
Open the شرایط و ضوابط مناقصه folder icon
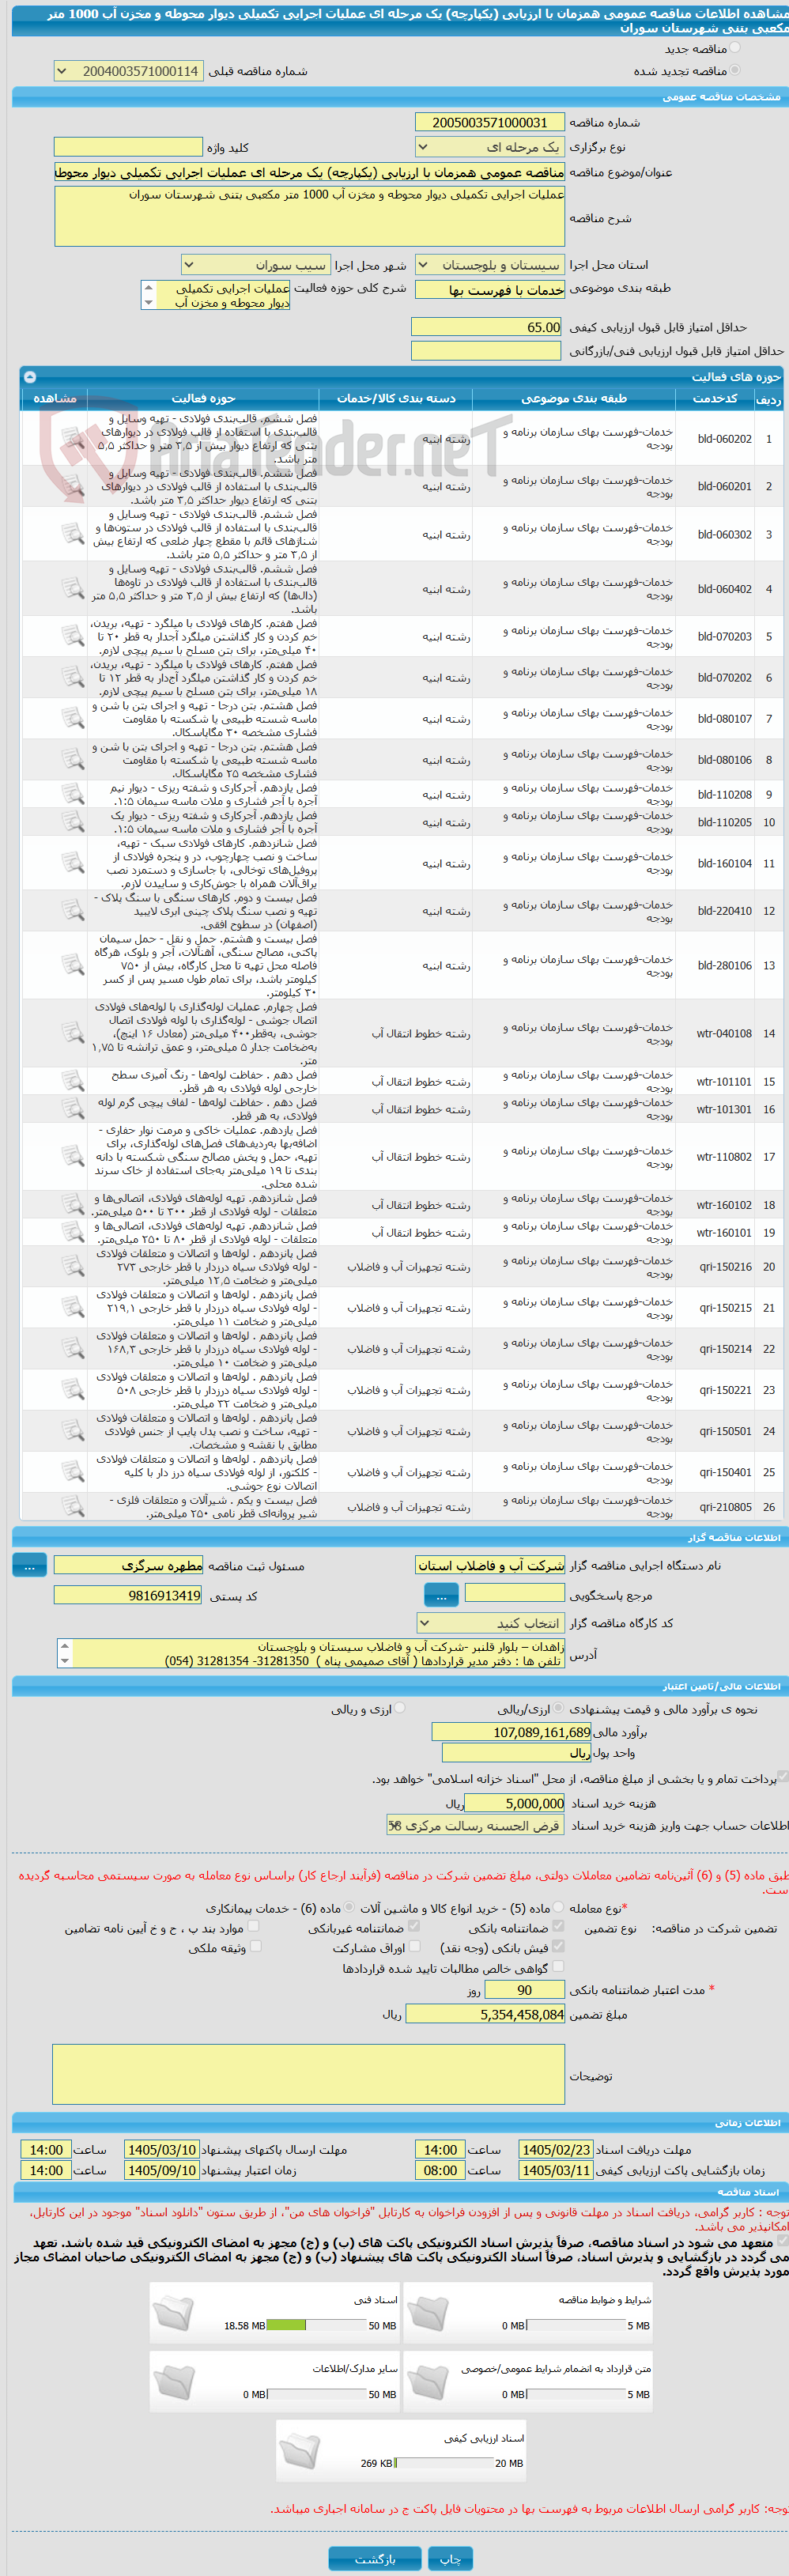tap(428, 2312)
